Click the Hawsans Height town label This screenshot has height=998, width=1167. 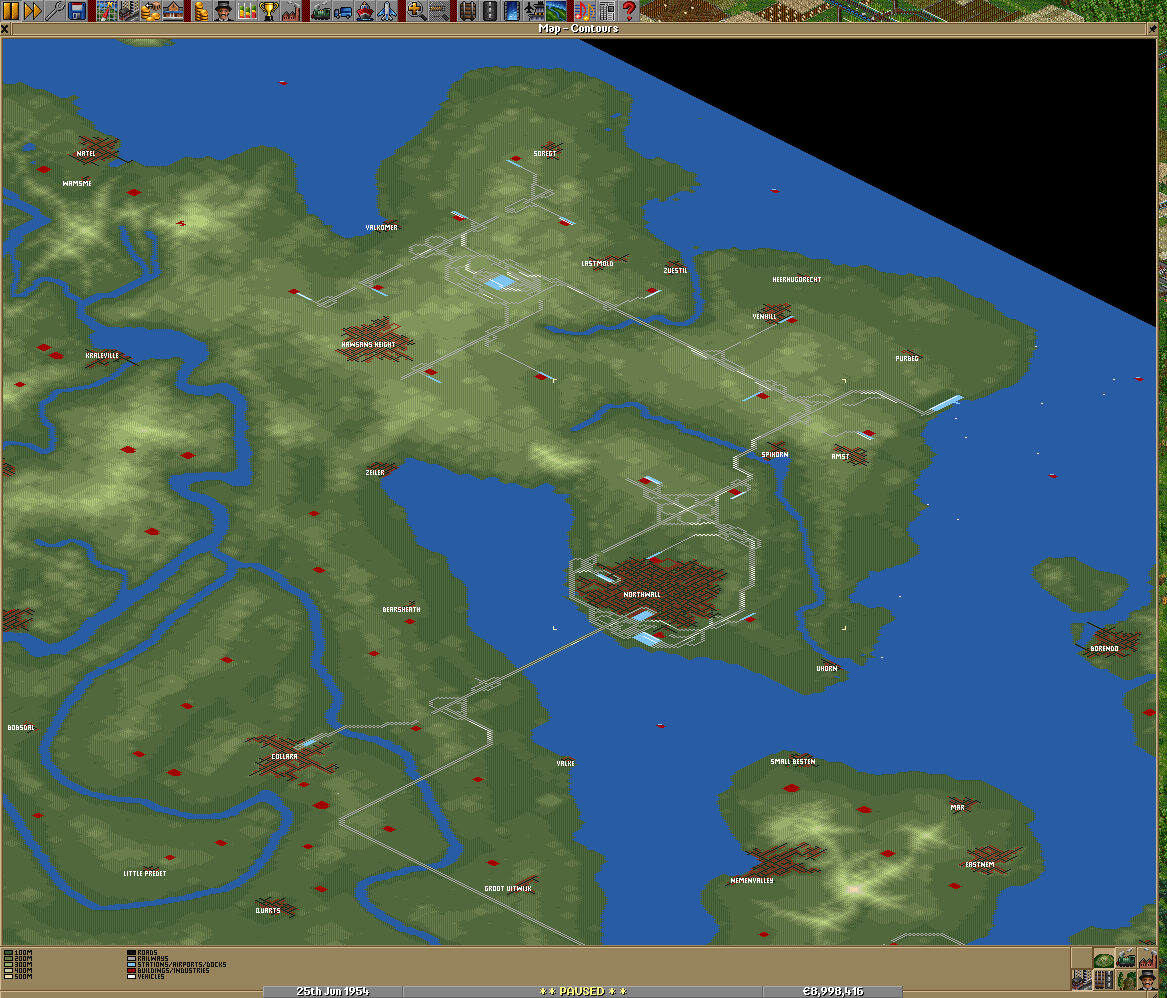(368, 345)
